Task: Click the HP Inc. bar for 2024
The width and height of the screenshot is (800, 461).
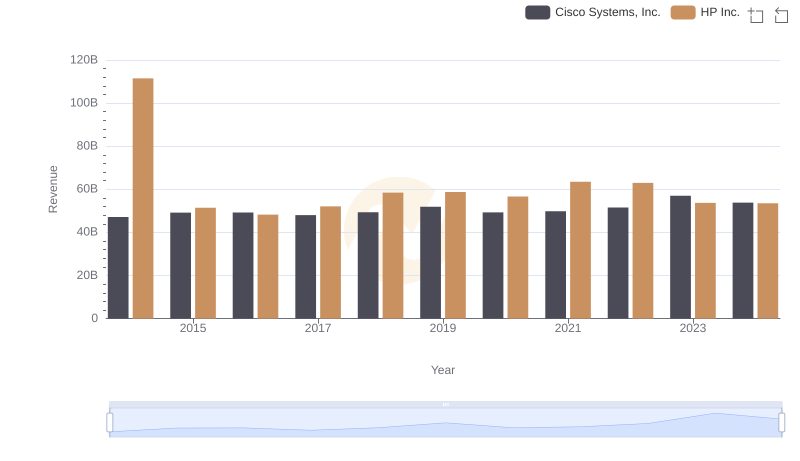Action: point(768,261)
